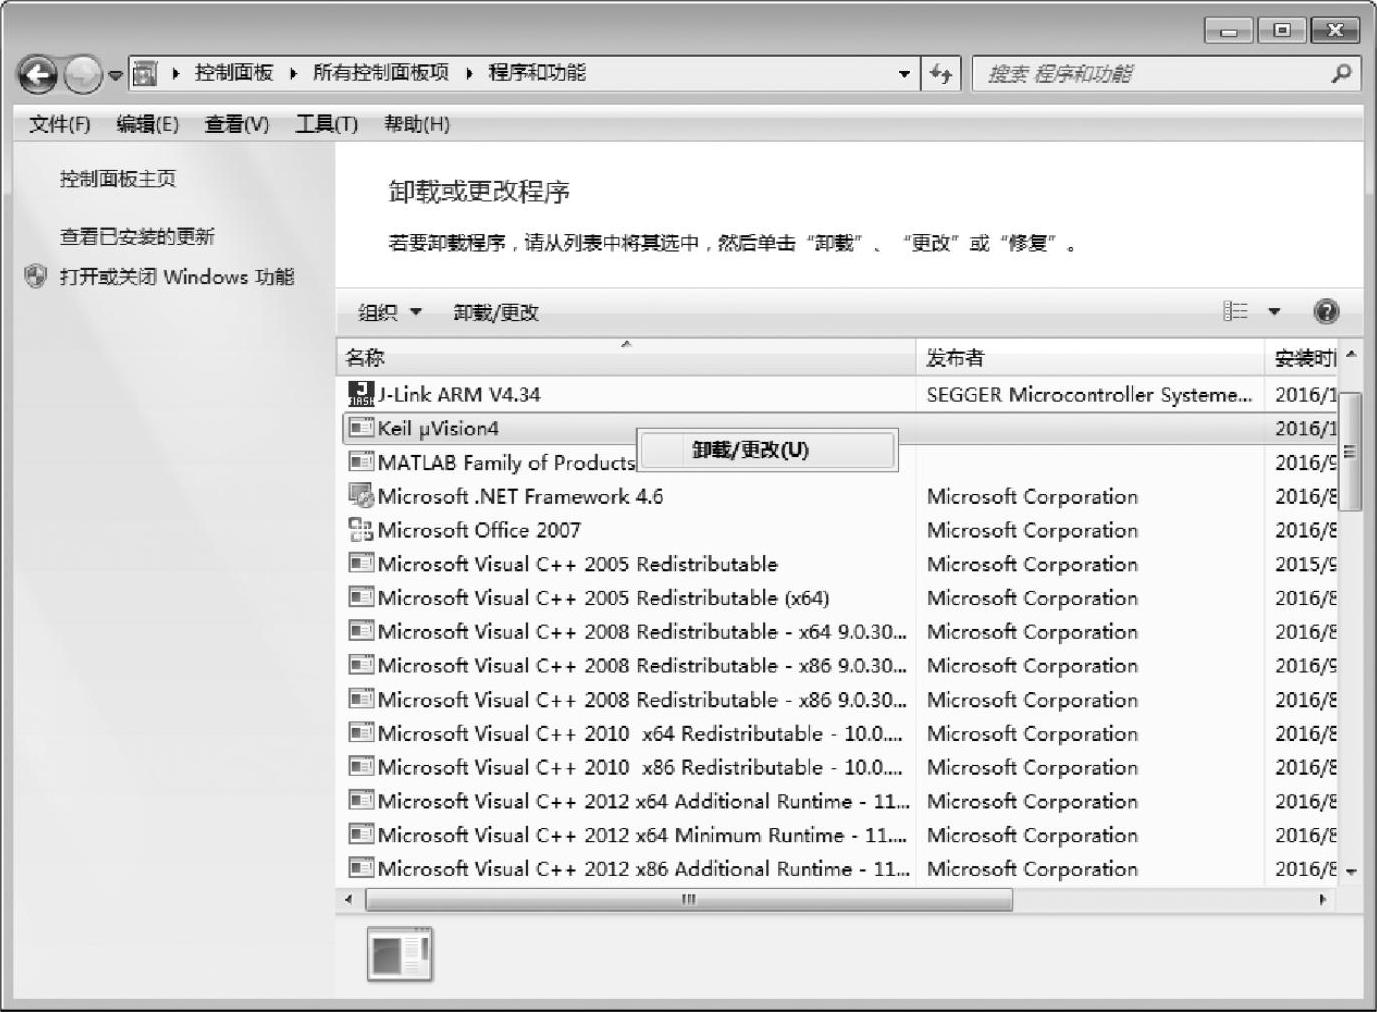Select Microsoft Office 2007 name text
Screen dimensions: 1377x1012
pyautogui.click(x=479, y=530)
